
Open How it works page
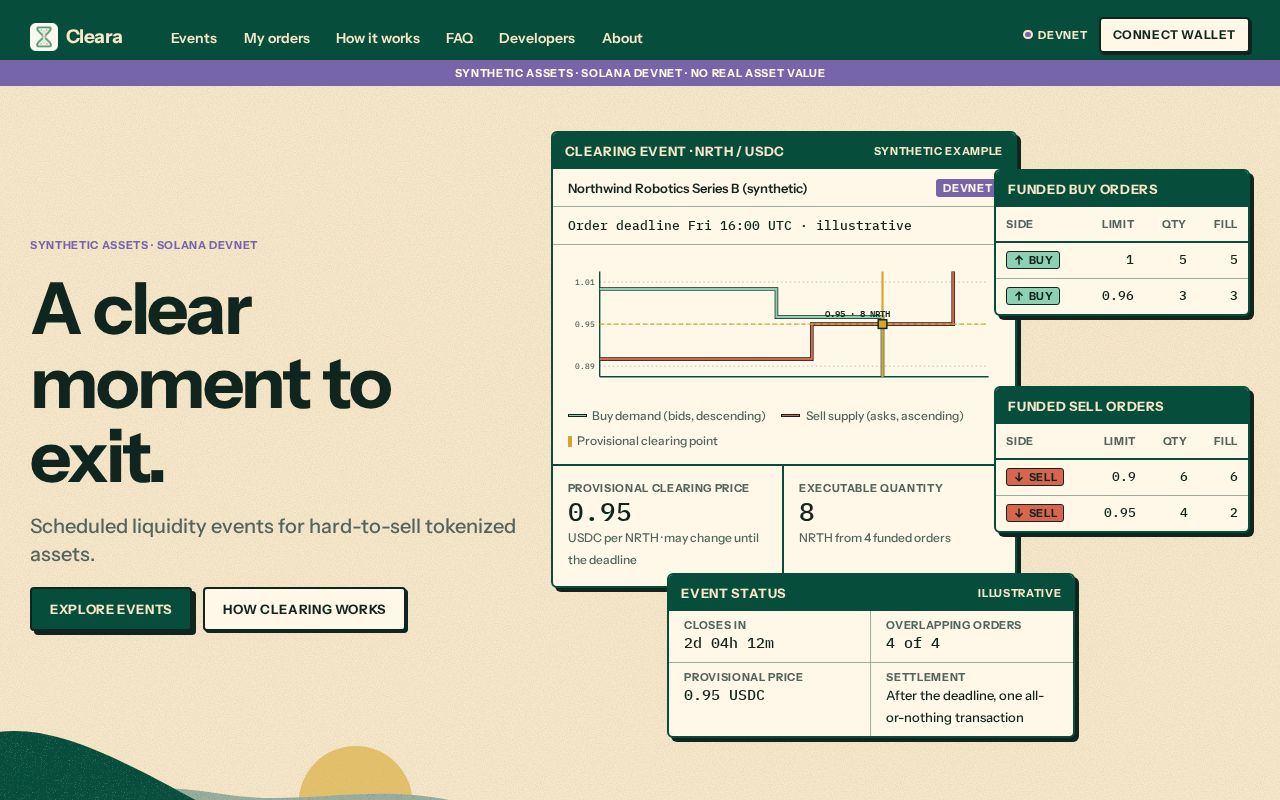tap(378, 38)
